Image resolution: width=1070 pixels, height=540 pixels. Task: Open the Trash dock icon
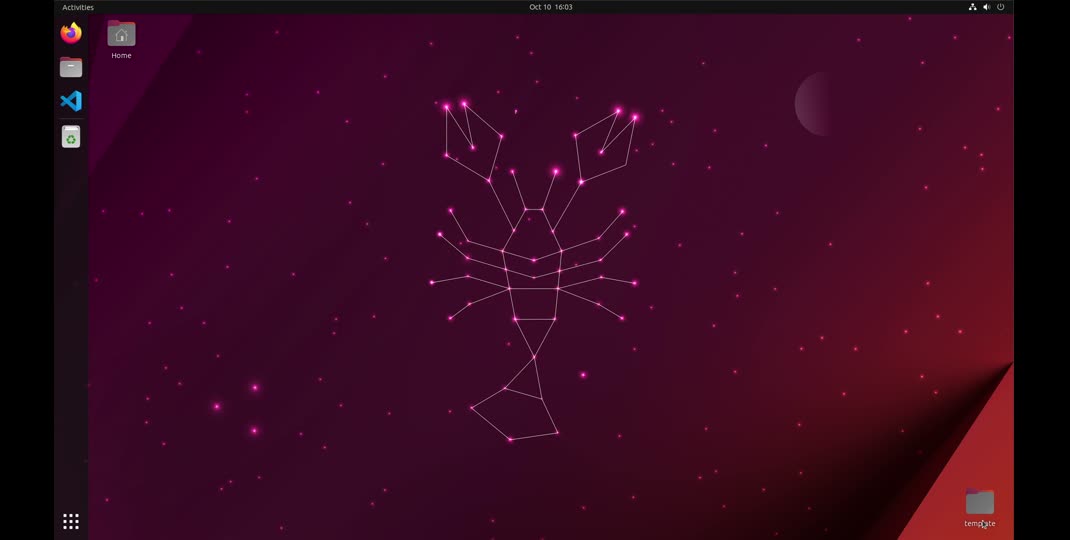point(71,137)
